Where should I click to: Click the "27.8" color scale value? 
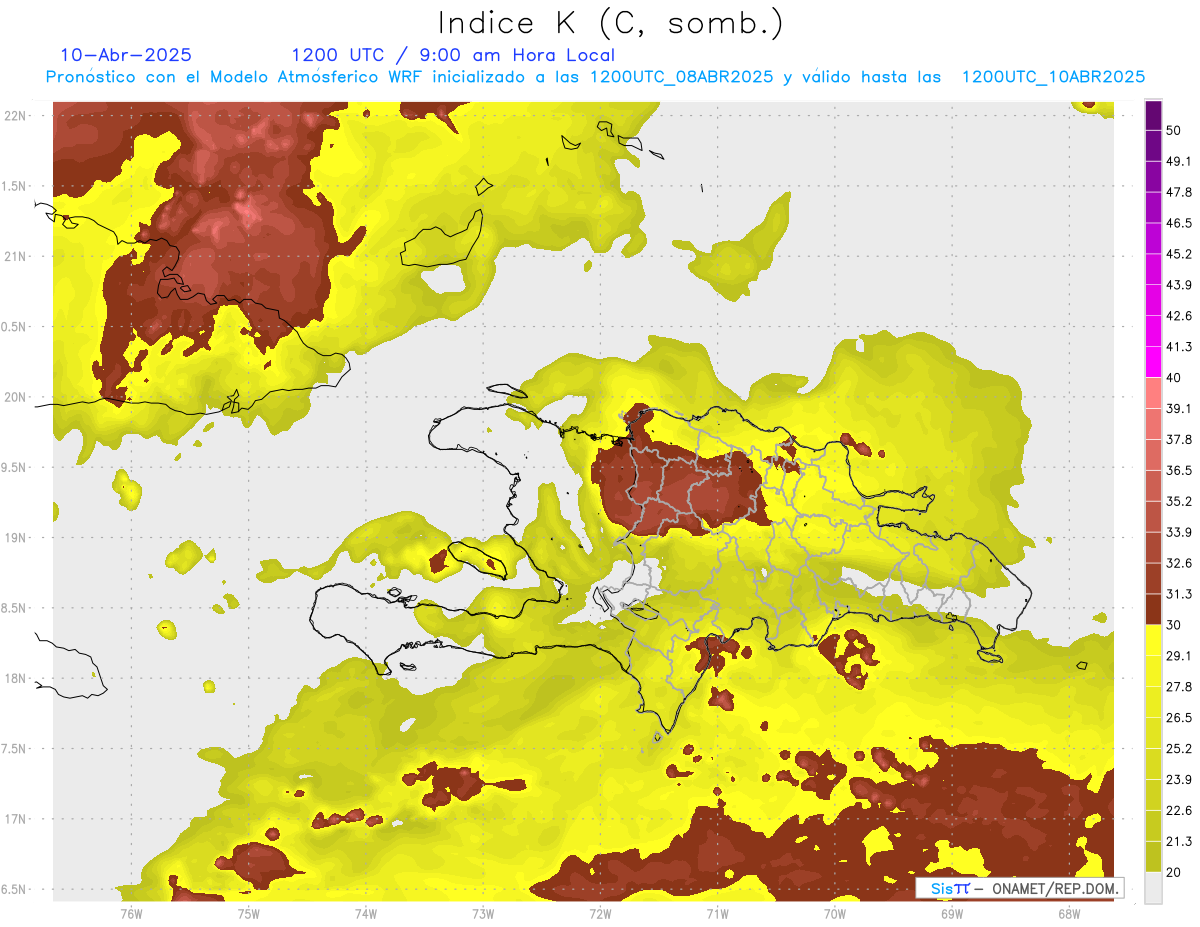tap(1179, 688)
